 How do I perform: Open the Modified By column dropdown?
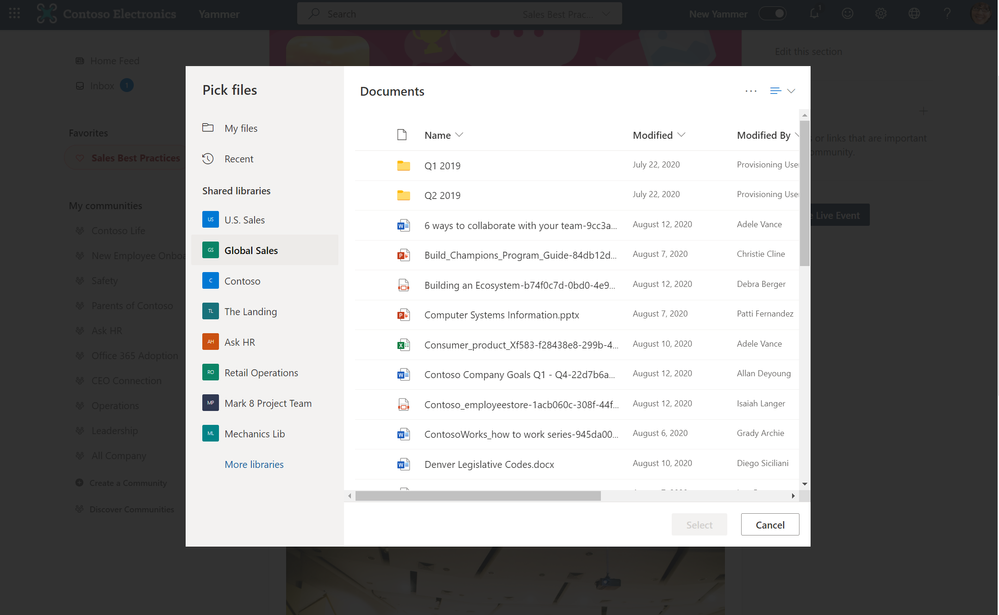[796, 134]
